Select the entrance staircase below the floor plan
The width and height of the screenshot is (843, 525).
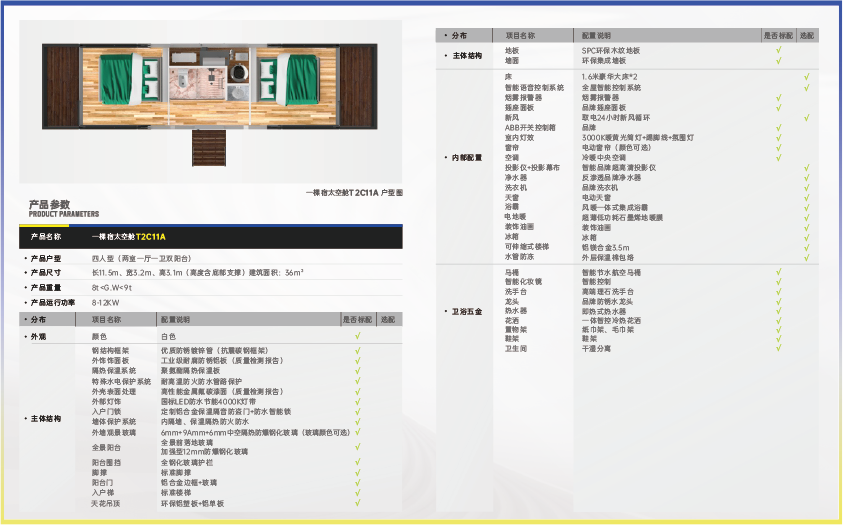click(209, 148)
